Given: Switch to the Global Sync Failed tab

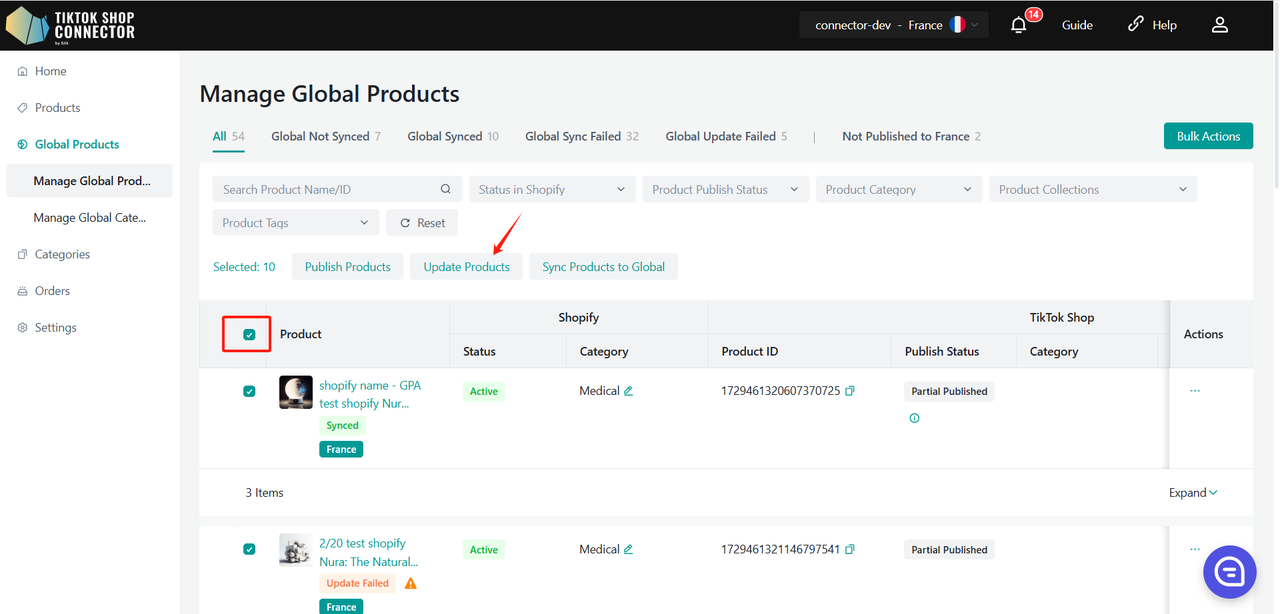Looking at the screenshot, I should click(x=581, y=136).
